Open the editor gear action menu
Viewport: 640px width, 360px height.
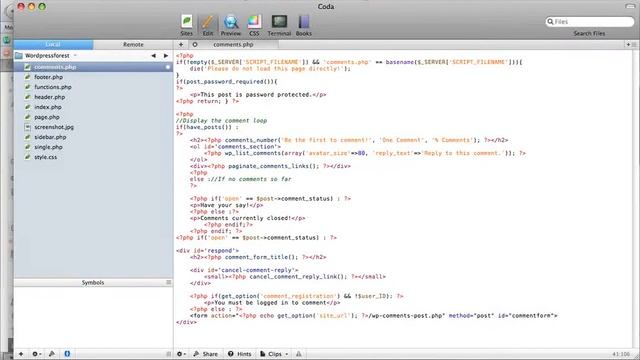181,354
